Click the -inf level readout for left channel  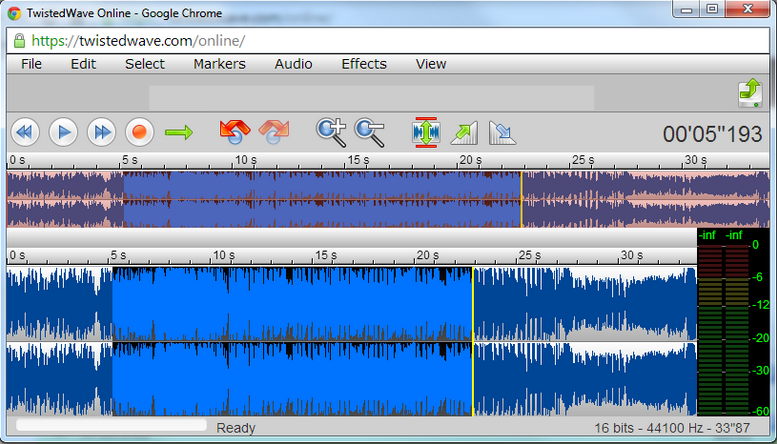point(707,235)
